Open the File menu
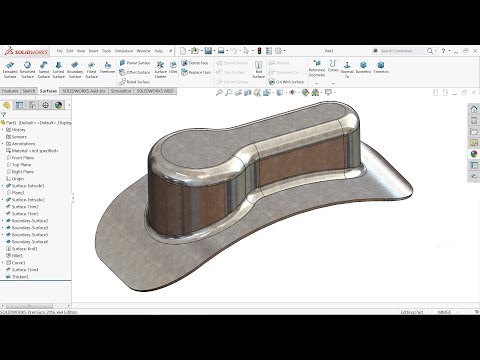The height and width of the screenshot is (360, 480). click(x=59, y=51)
